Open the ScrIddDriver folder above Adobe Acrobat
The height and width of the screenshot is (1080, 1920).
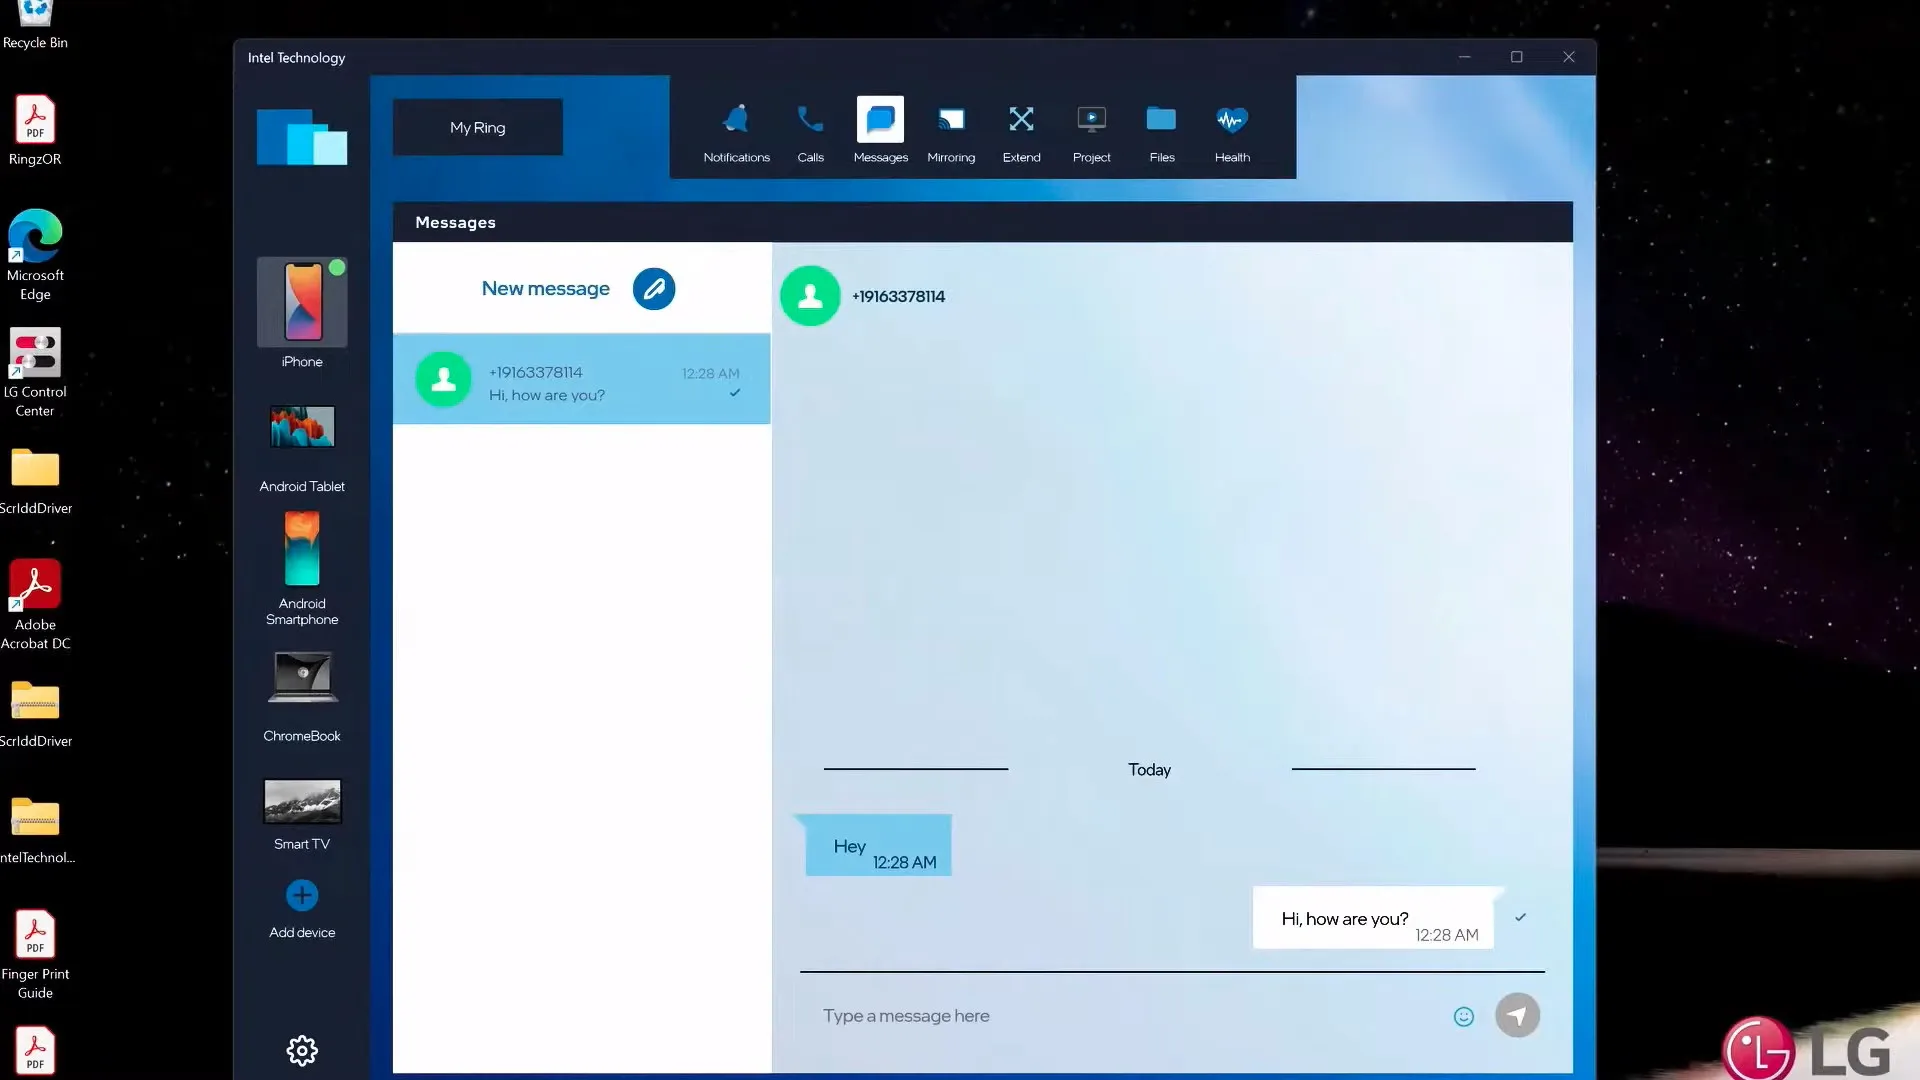pyautogui.click(x=35, y=481)
